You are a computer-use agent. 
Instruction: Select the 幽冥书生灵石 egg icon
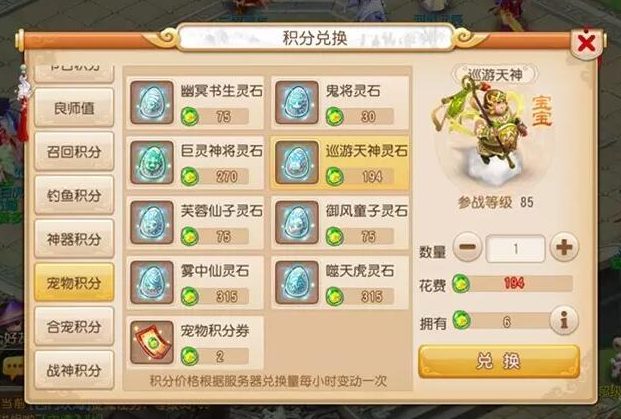(x=152, y=102)
